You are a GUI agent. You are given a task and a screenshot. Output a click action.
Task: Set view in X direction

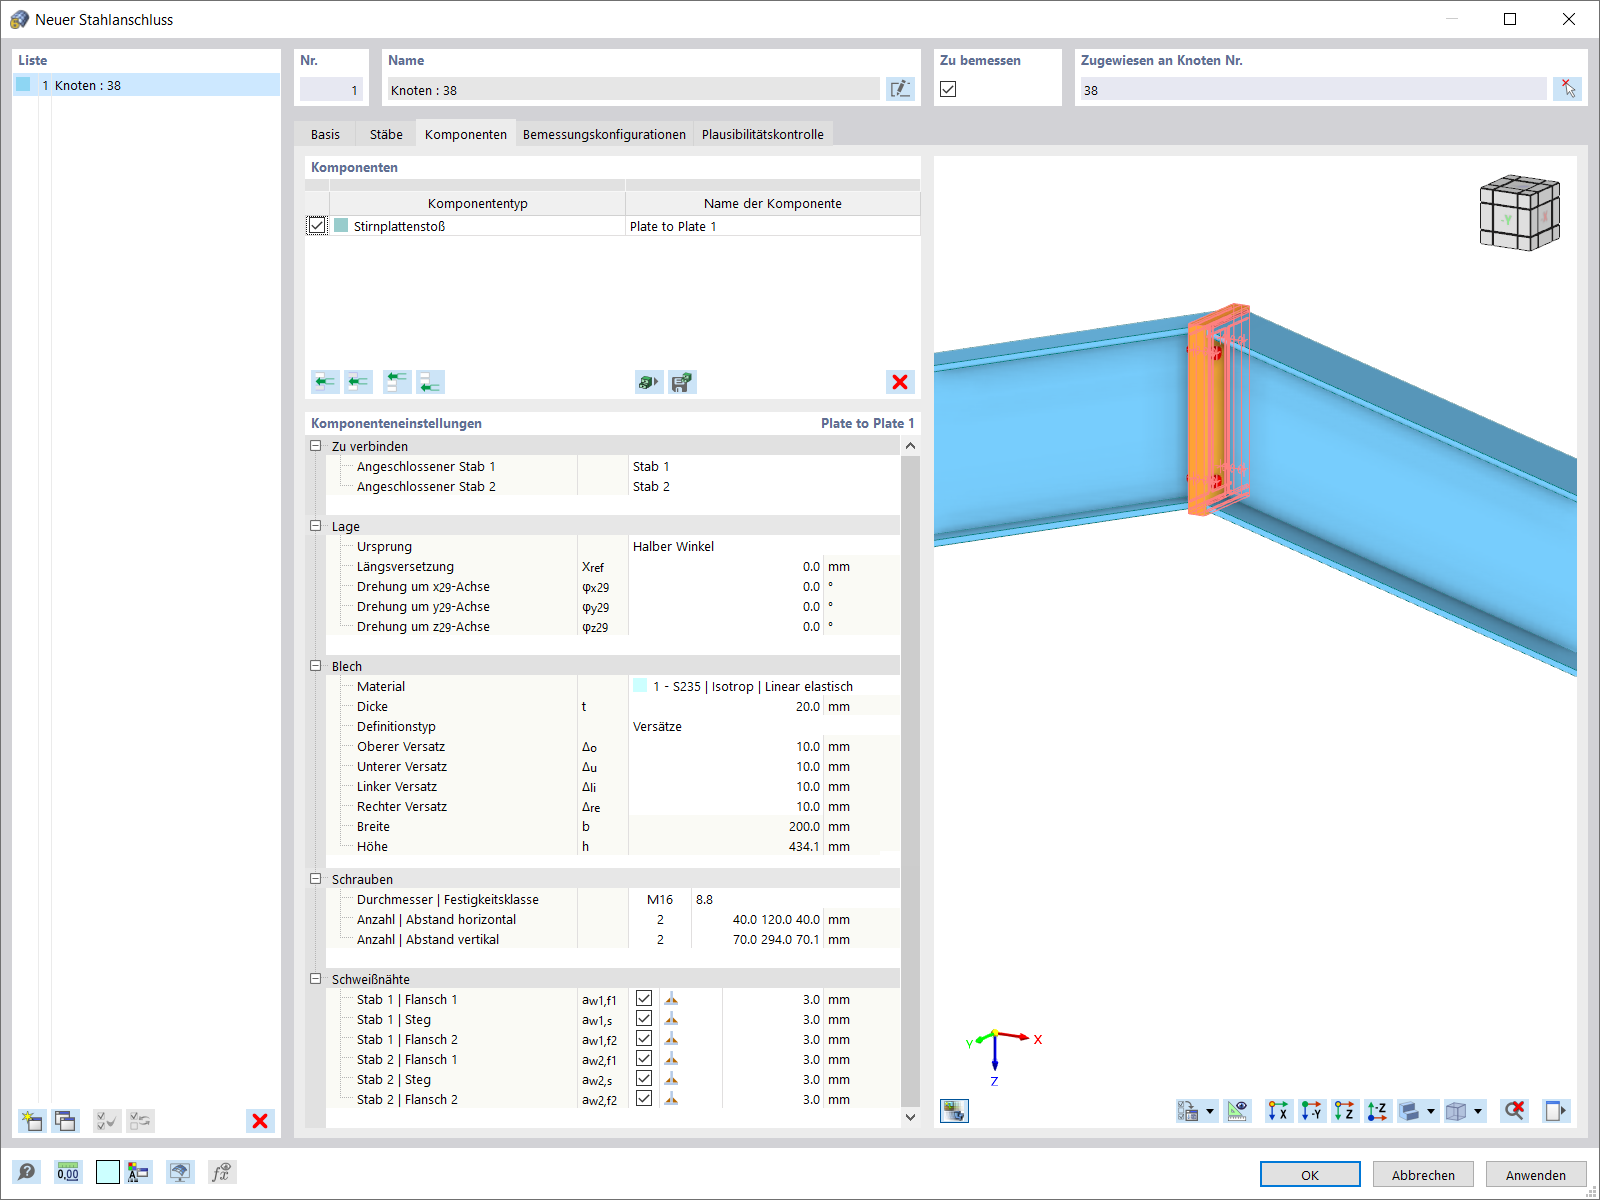(1278, 1110)
